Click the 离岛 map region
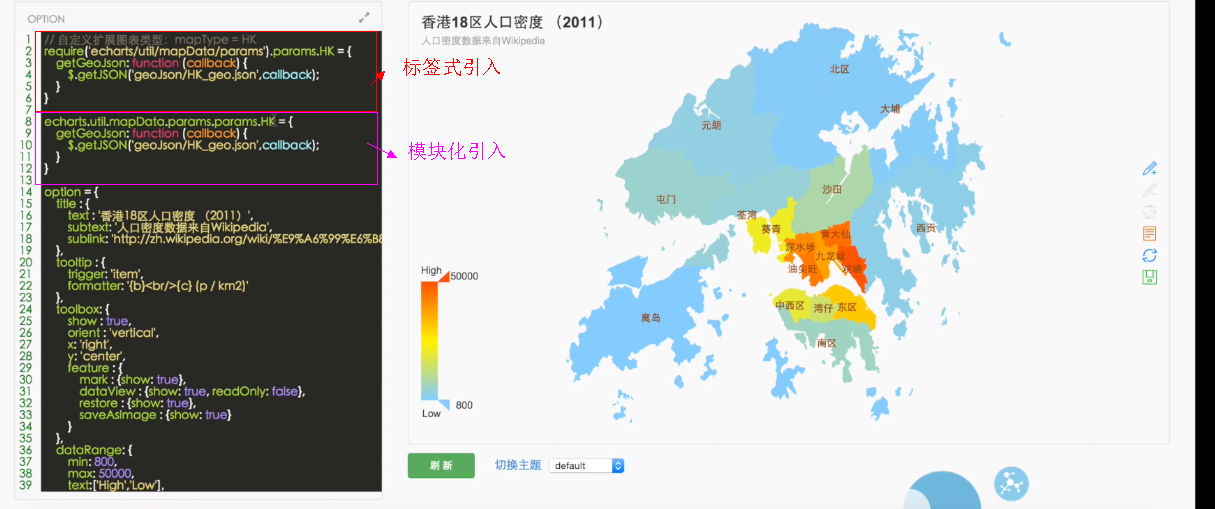 pos(651,318)
